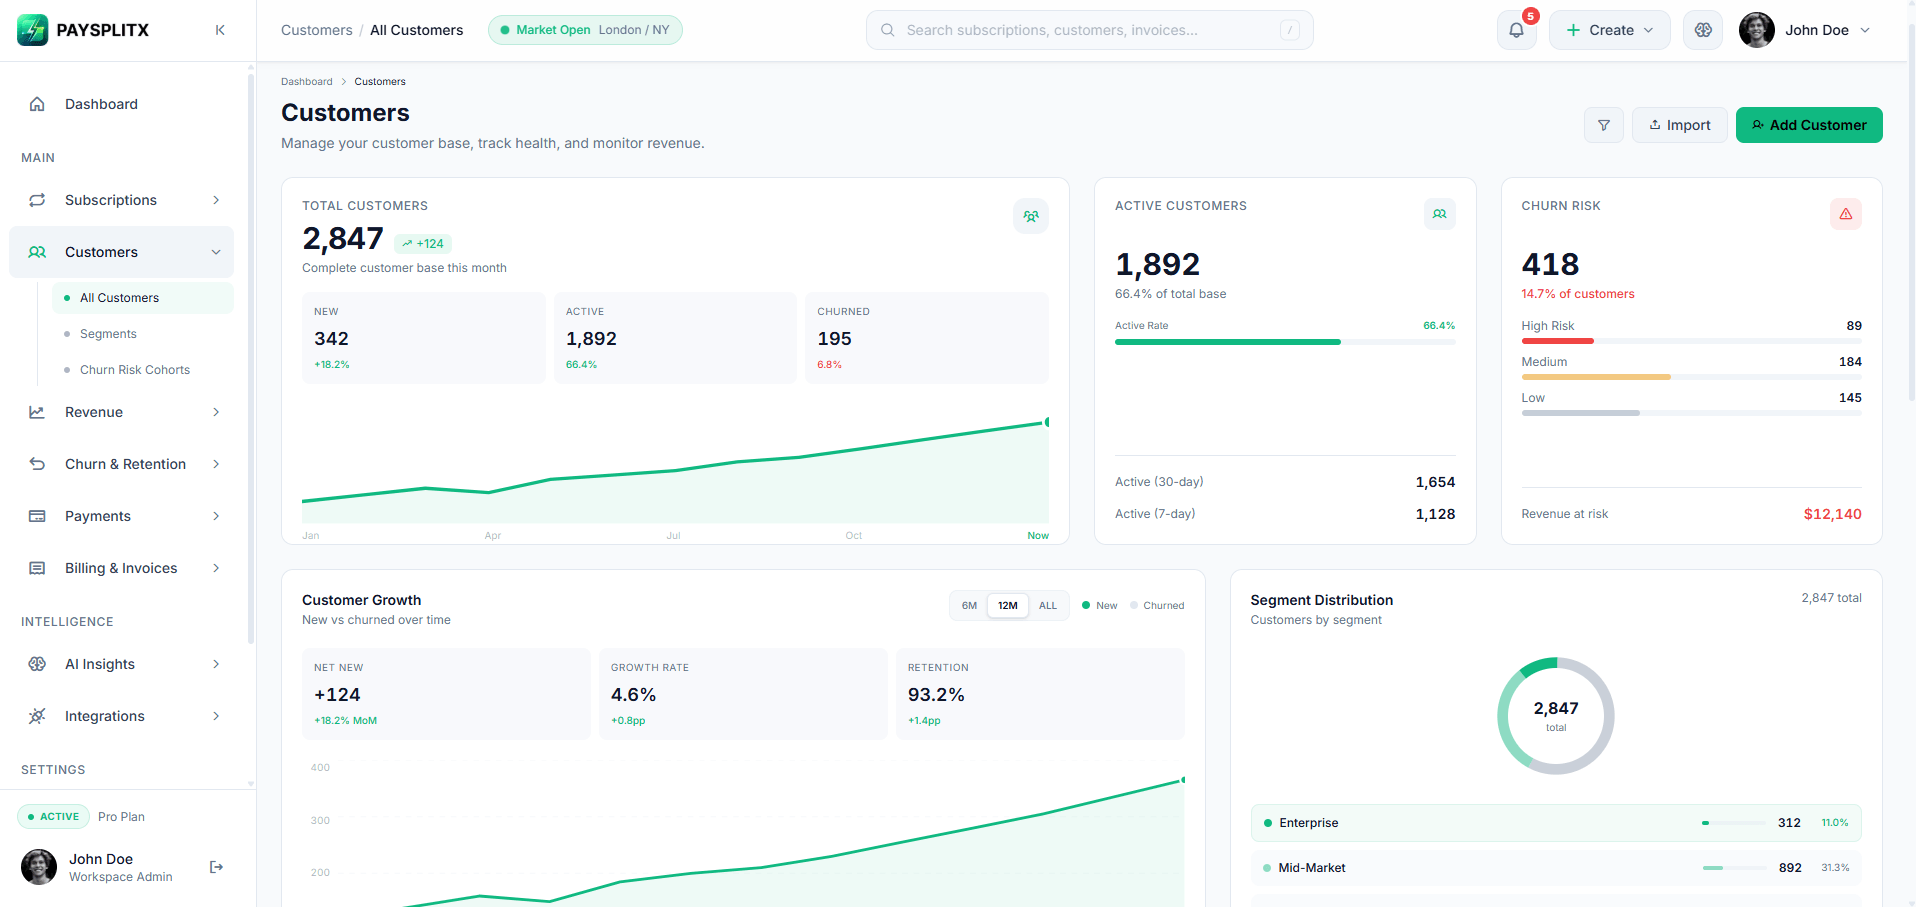Click the RETENTION 93.2% tile

coord(1040,694)
